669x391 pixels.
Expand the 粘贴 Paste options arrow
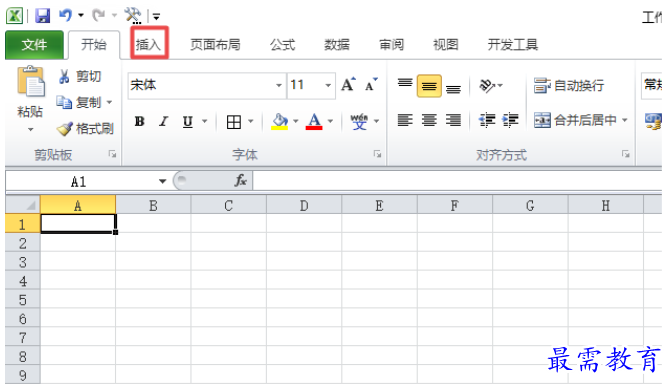coord(30,129)
